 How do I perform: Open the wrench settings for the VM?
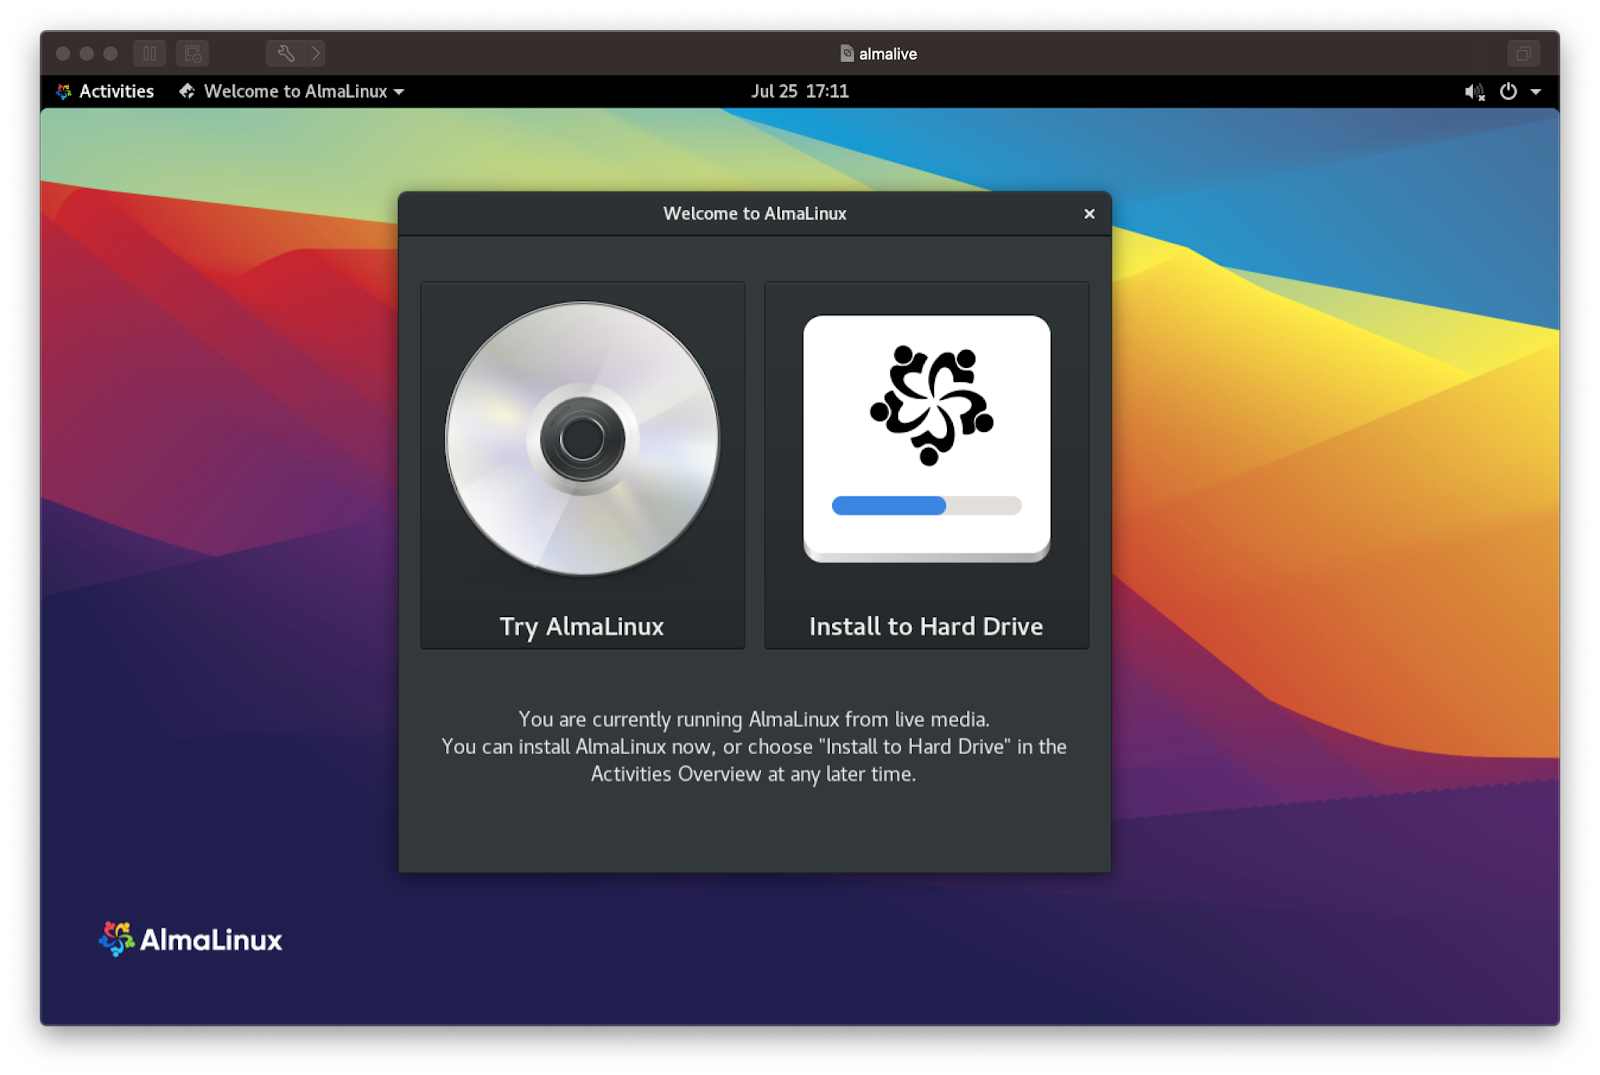click(285, 54)
